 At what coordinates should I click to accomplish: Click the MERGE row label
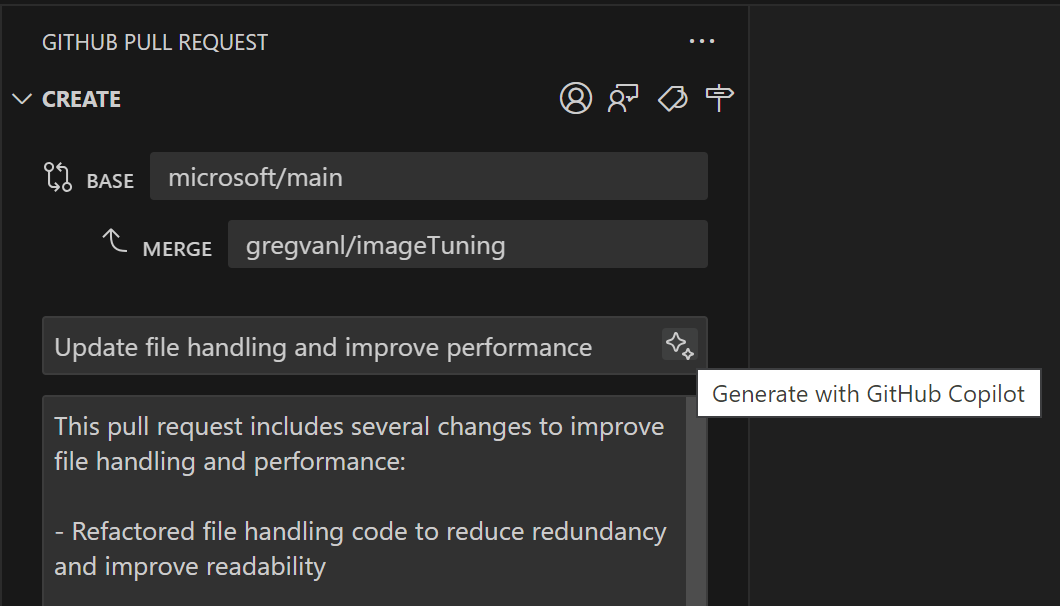[x=177, y=249]
